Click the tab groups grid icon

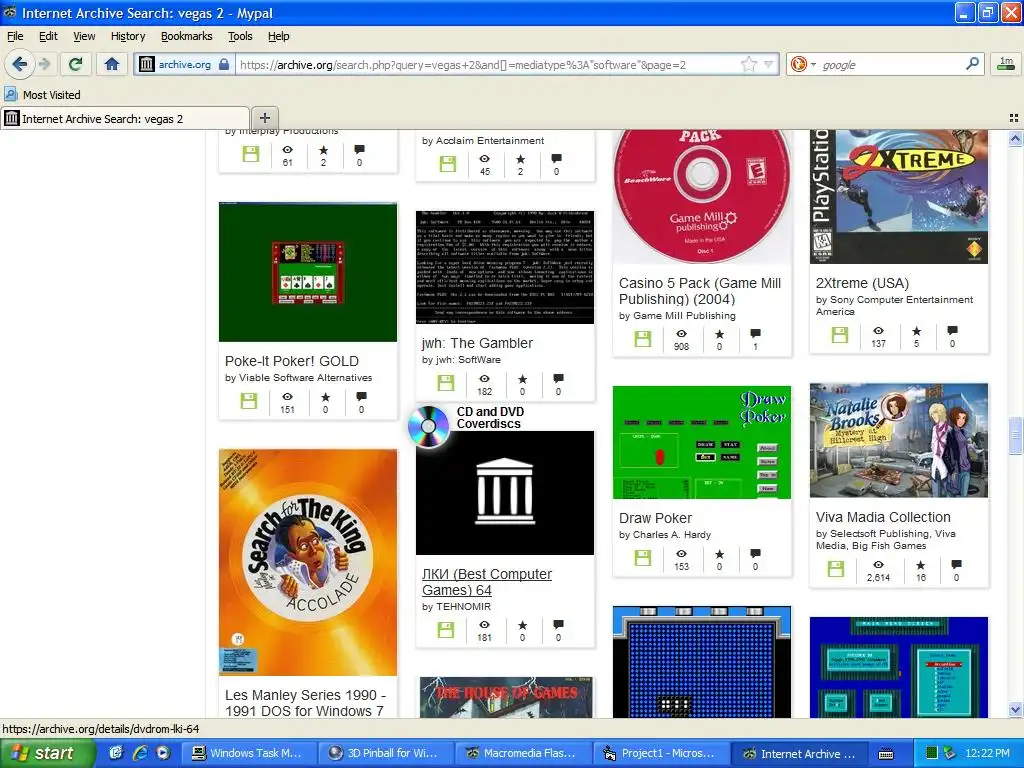click(1014, 118)
